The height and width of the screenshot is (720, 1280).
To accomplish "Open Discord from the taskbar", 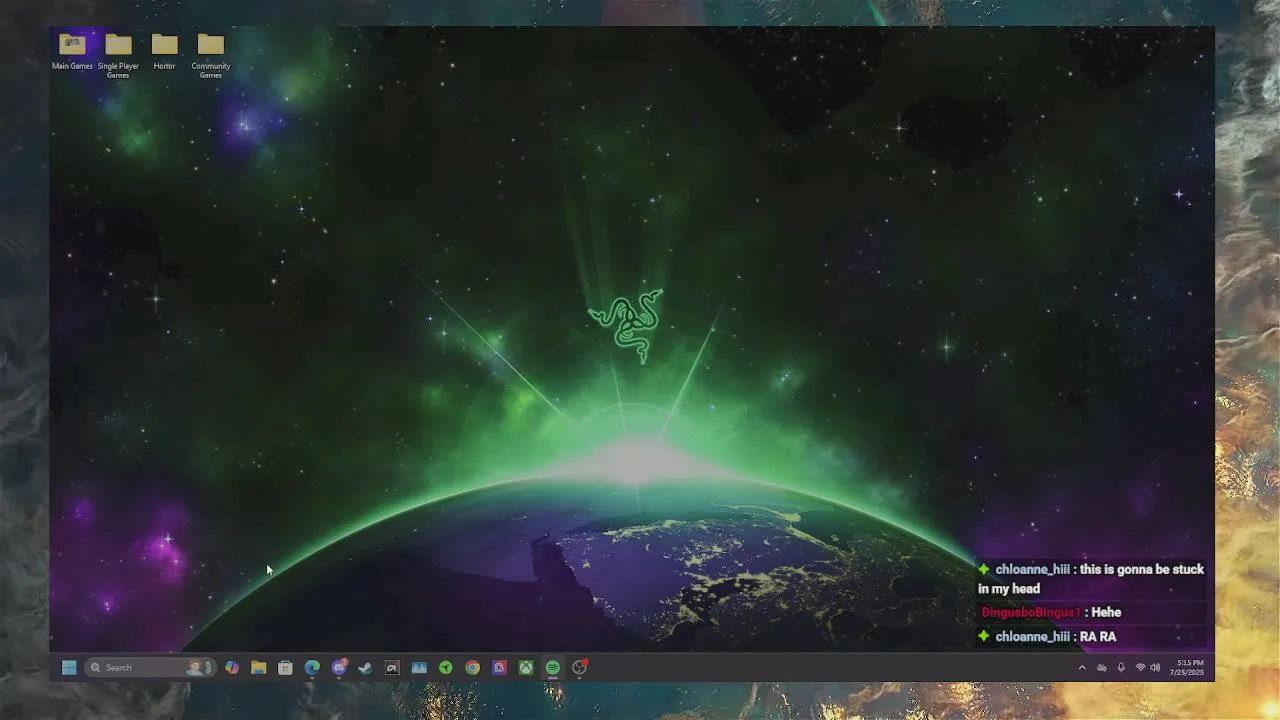I will tap(339, 667).
